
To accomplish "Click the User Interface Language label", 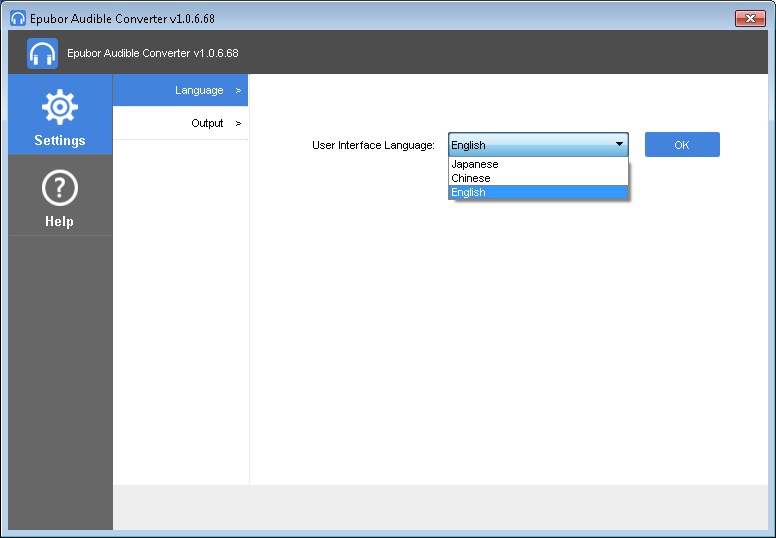I will pos(373,145).
